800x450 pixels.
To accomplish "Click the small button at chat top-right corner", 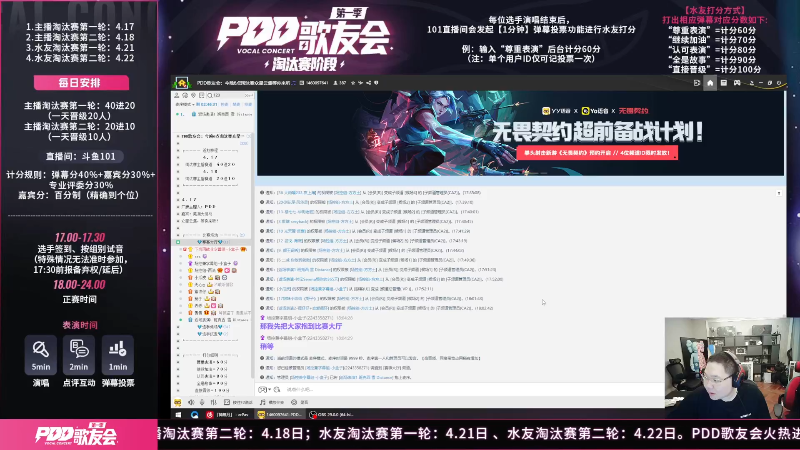I will click(779, 193).
